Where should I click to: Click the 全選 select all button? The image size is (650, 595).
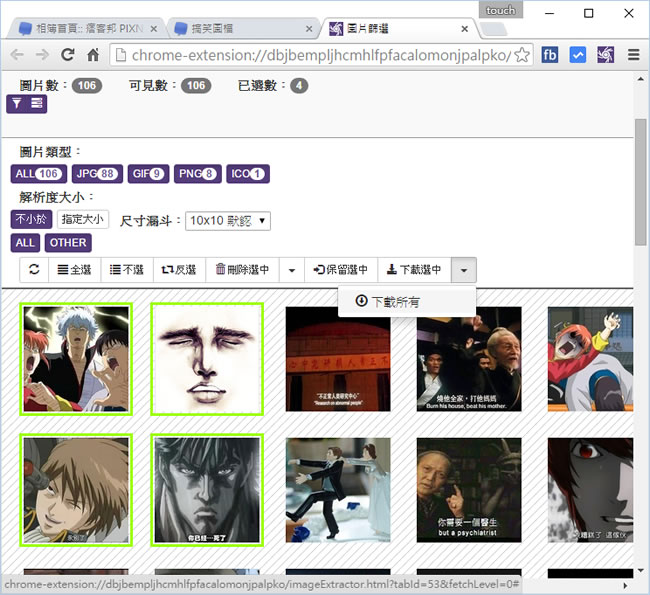point(75,270)
